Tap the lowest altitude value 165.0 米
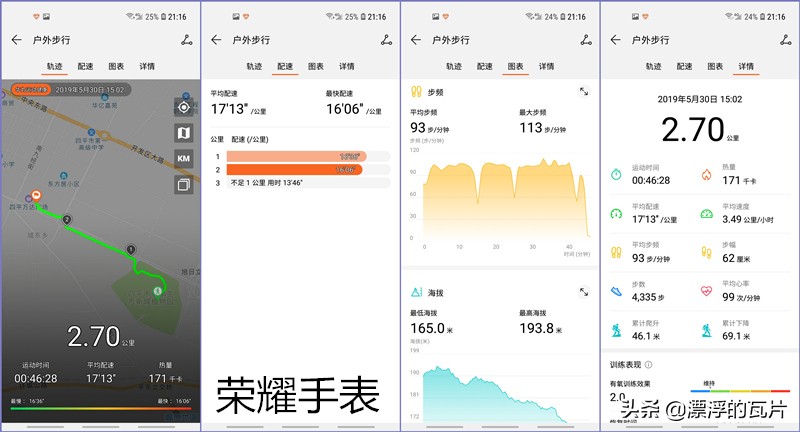Screen dimensions: 800x432 [432, 328]
